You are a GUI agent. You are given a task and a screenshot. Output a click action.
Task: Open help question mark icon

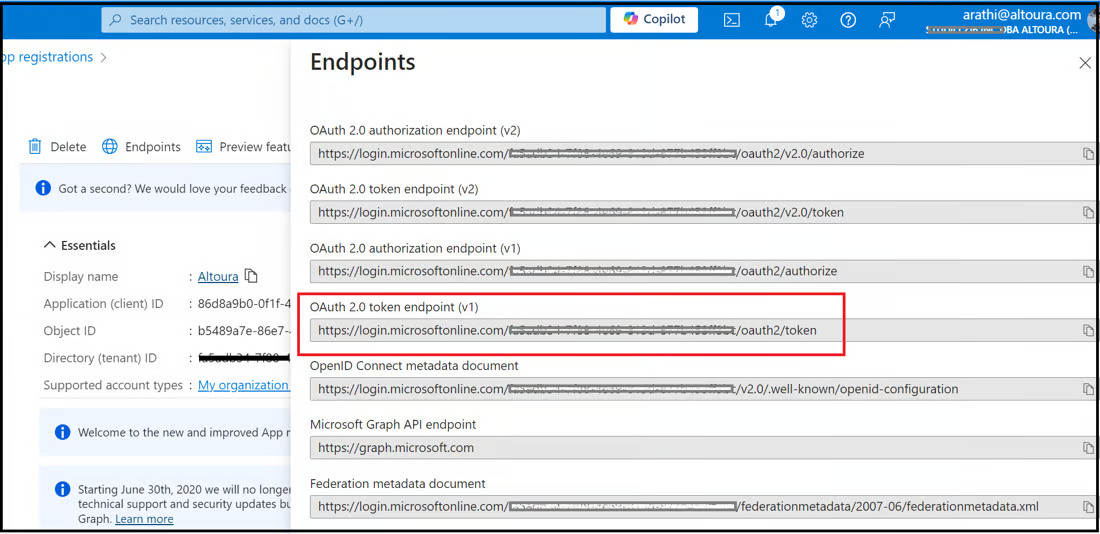848,20
